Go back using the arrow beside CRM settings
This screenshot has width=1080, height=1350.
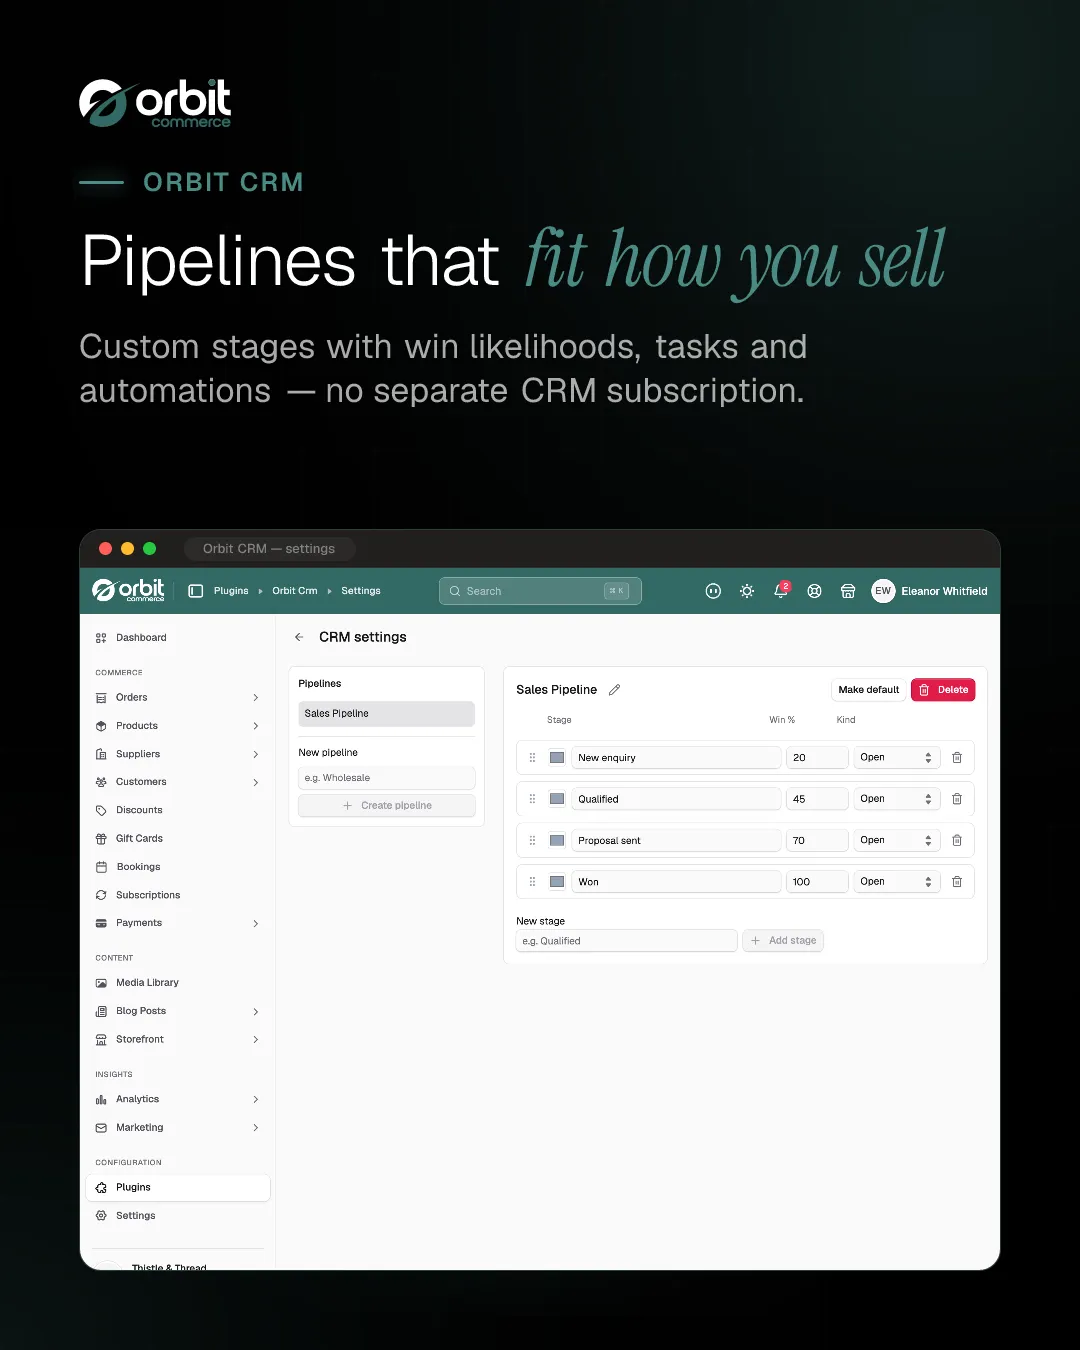pos(299,637)
